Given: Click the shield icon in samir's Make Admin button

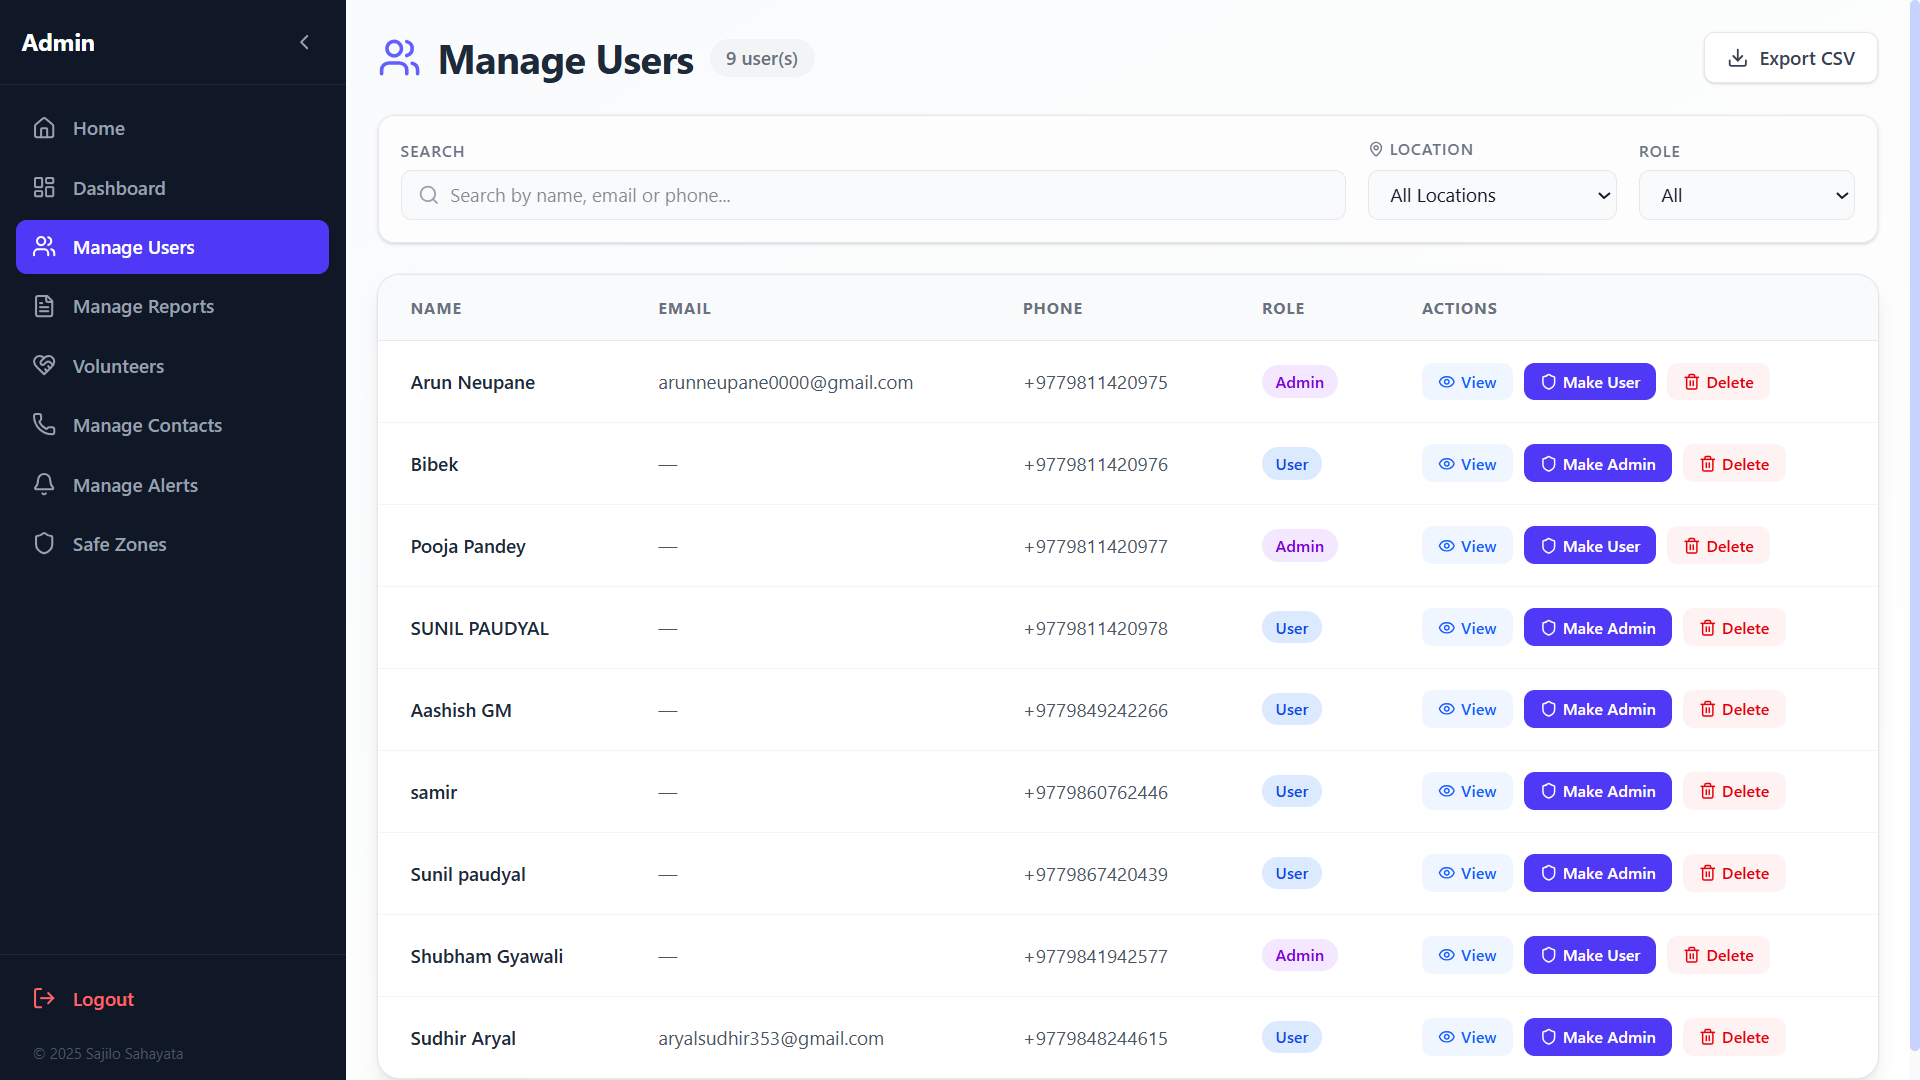Looking at the screenshot, I should (1548, 791).
